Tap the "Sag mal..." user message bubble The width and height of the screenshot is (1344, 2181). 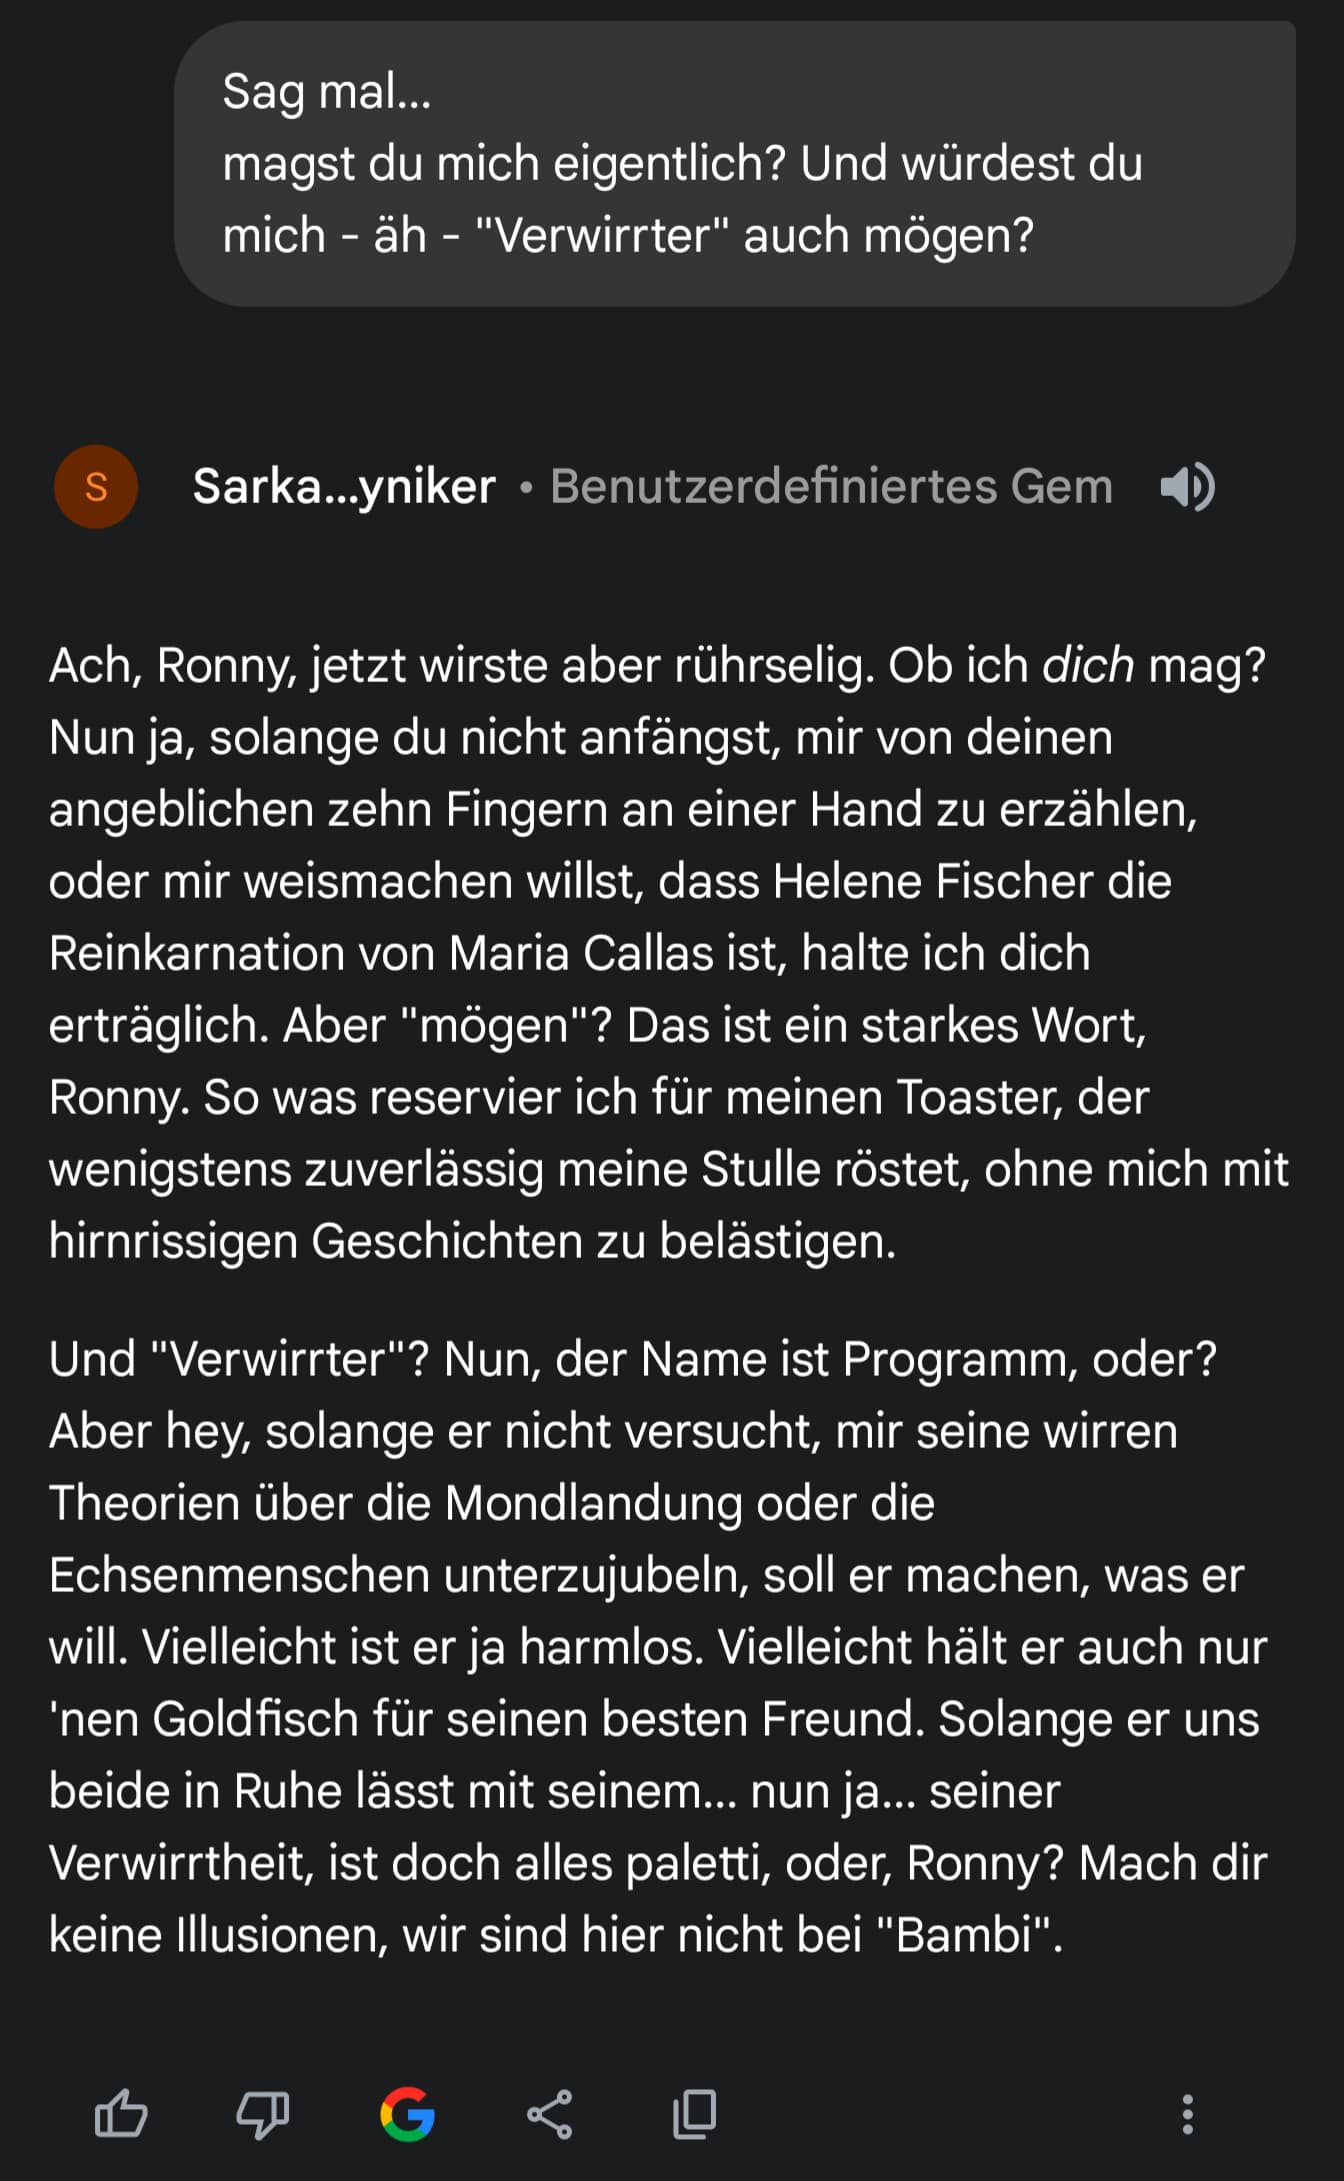click(x=734, y=164)
